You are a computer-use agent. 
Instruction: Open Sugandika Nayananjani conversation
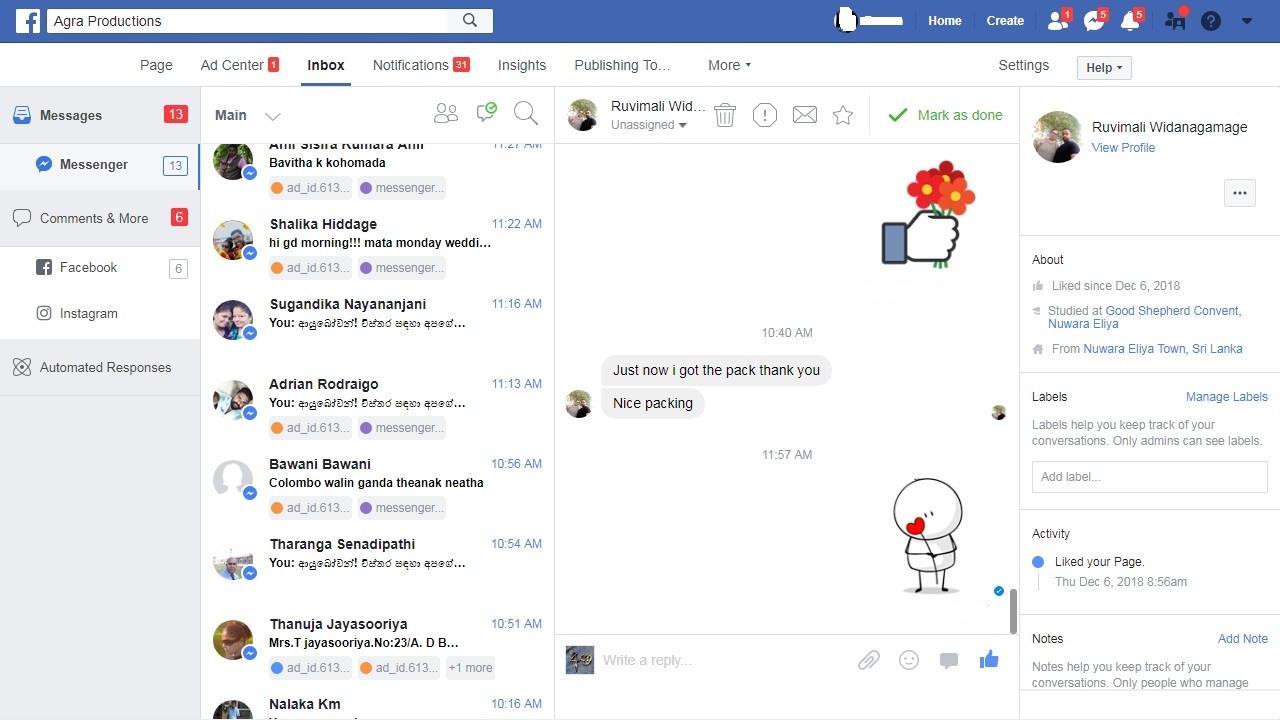pyautogui.click(x=378, y=326)
